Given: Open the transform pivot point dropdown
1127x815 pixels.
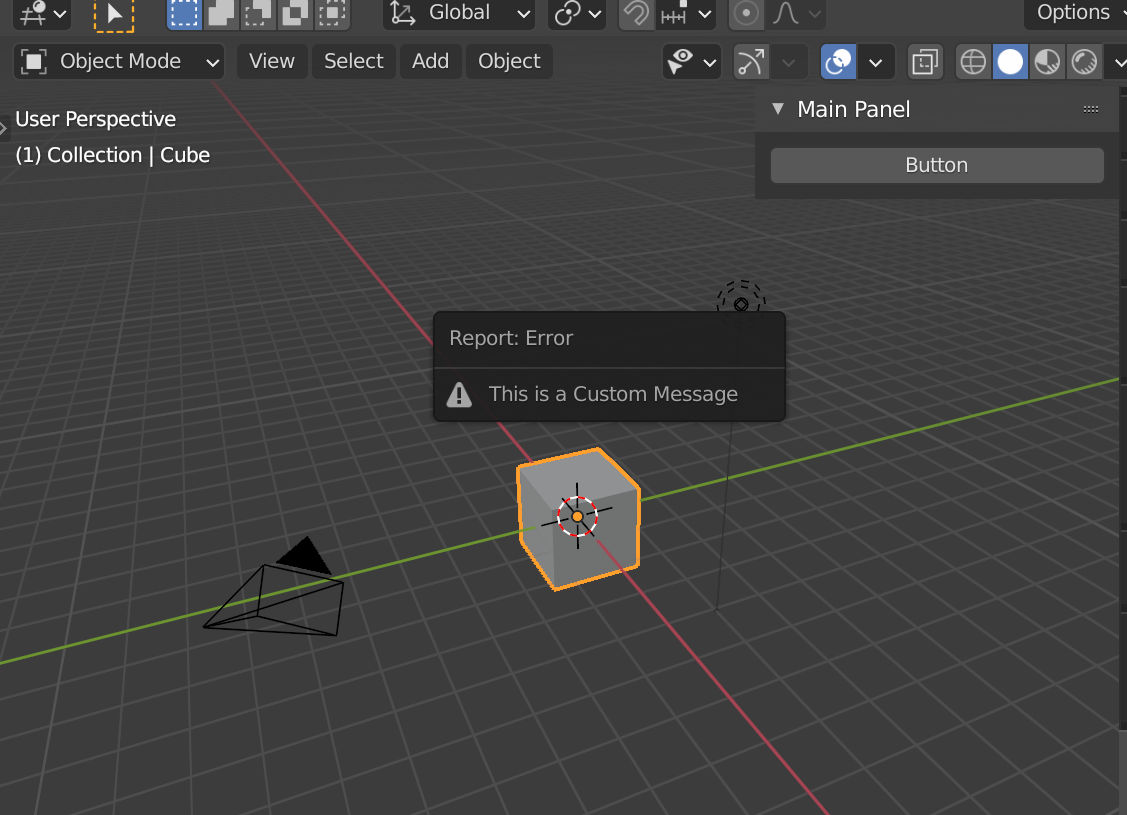Looking at the screenshot, I should 576,14.
